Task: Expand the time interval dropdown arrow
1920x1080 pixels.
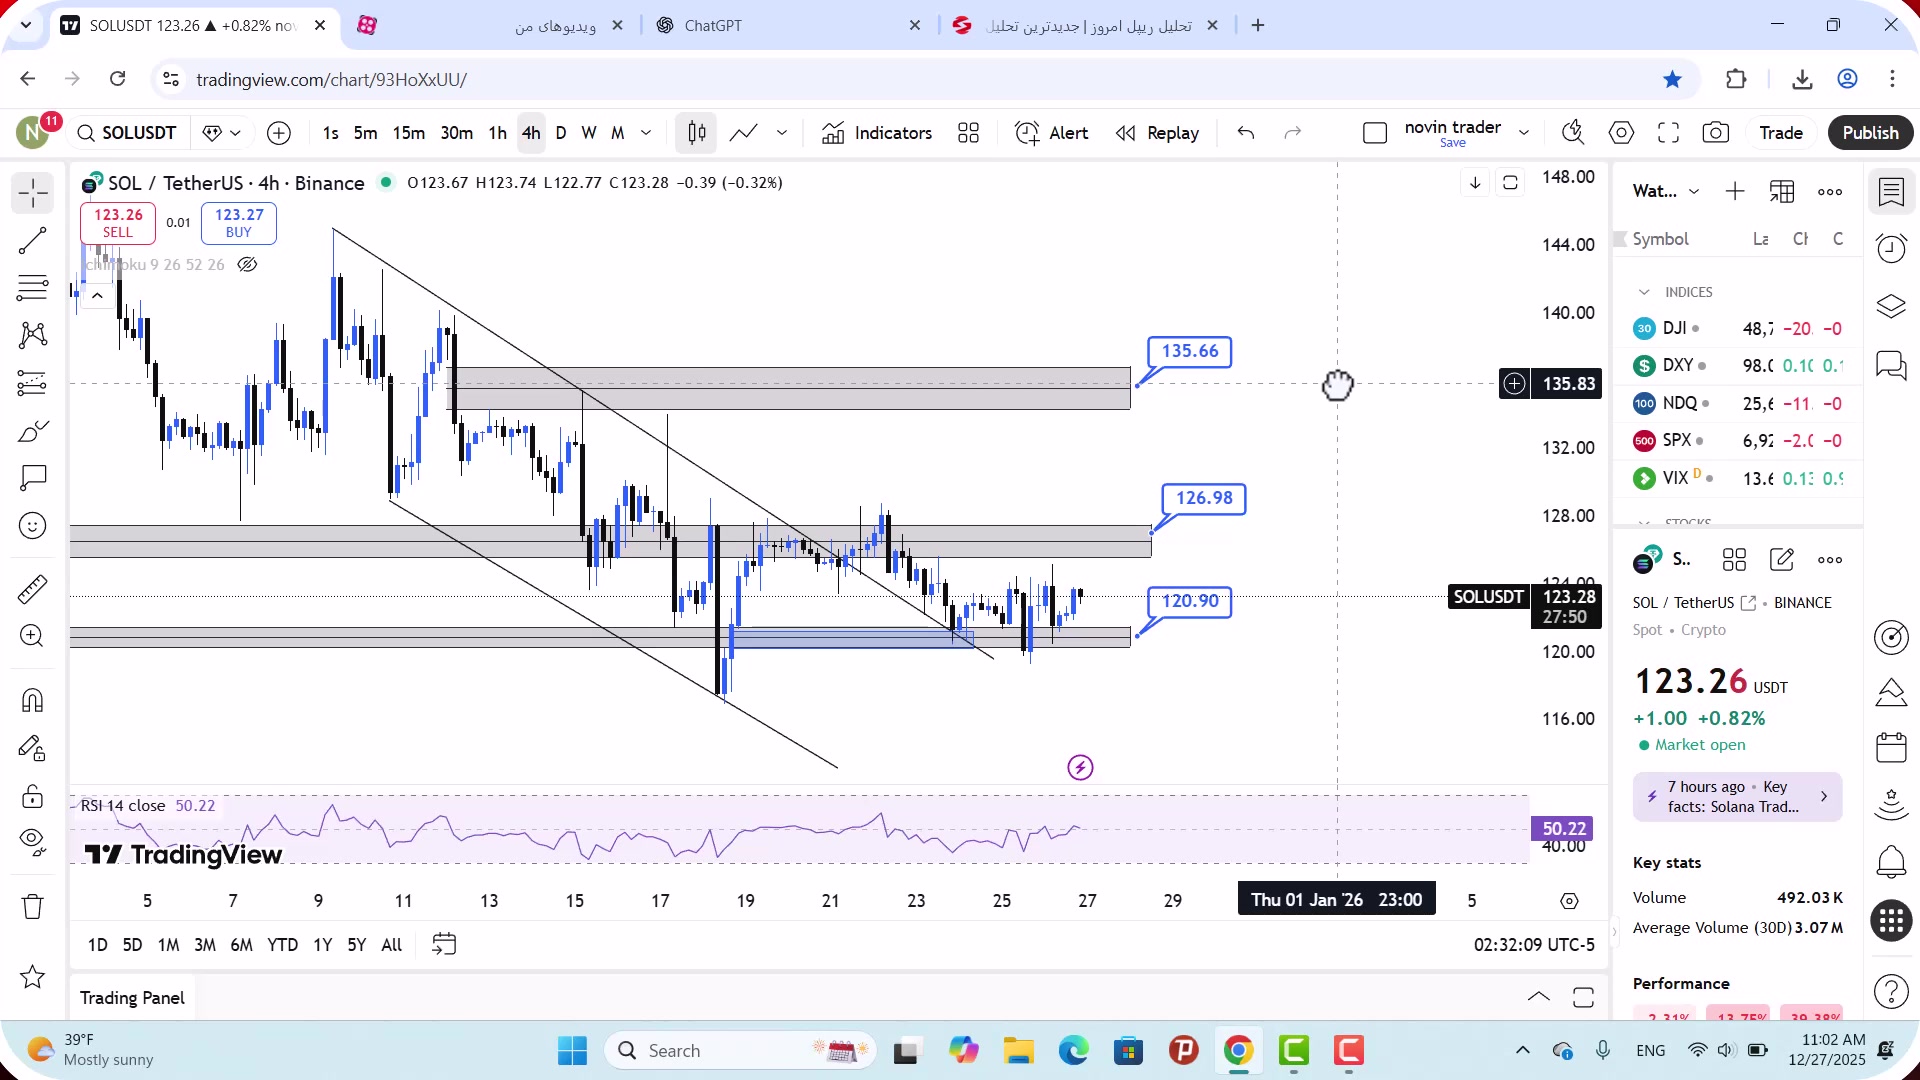Action: pyautogui.click(x=646, y=133)
